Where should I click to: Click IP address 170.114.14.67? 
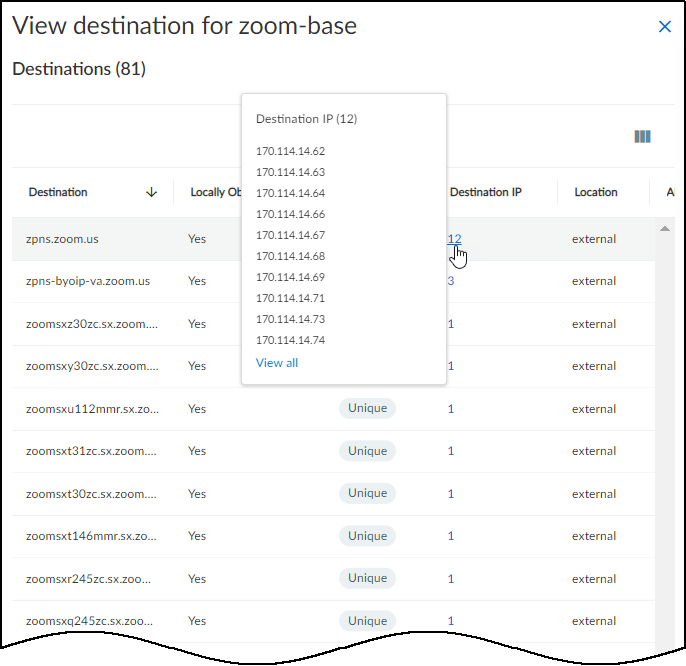point(290,235)
